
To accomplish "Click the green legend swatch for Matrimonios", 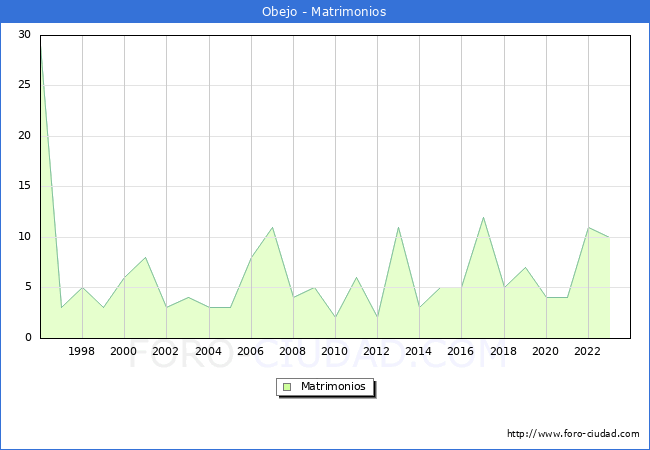I will tap(287, 387).
